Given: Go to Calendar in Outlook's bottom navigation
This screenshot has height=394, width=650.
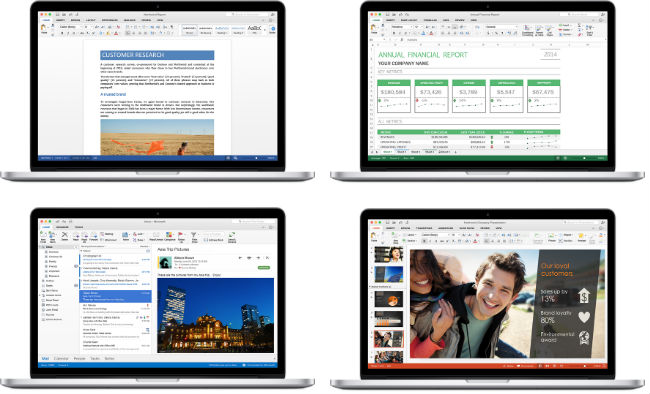Looking at the screenshot, I should (61, 358).
